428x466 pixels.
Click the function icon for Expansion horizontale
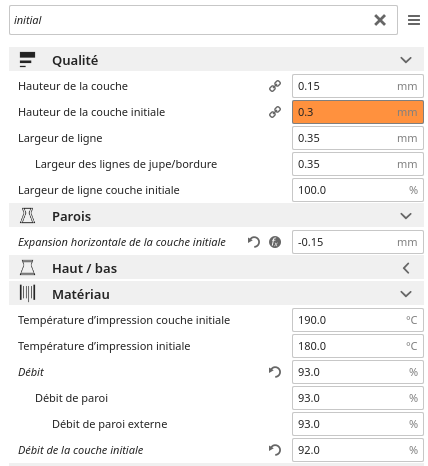[x=275, y=242]
